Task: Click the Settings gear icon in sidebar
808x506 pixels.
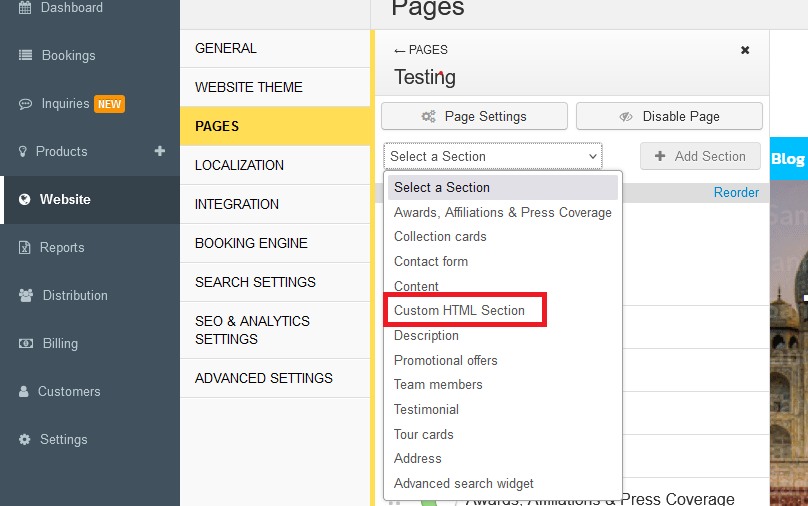Action: tap(25, 440)
